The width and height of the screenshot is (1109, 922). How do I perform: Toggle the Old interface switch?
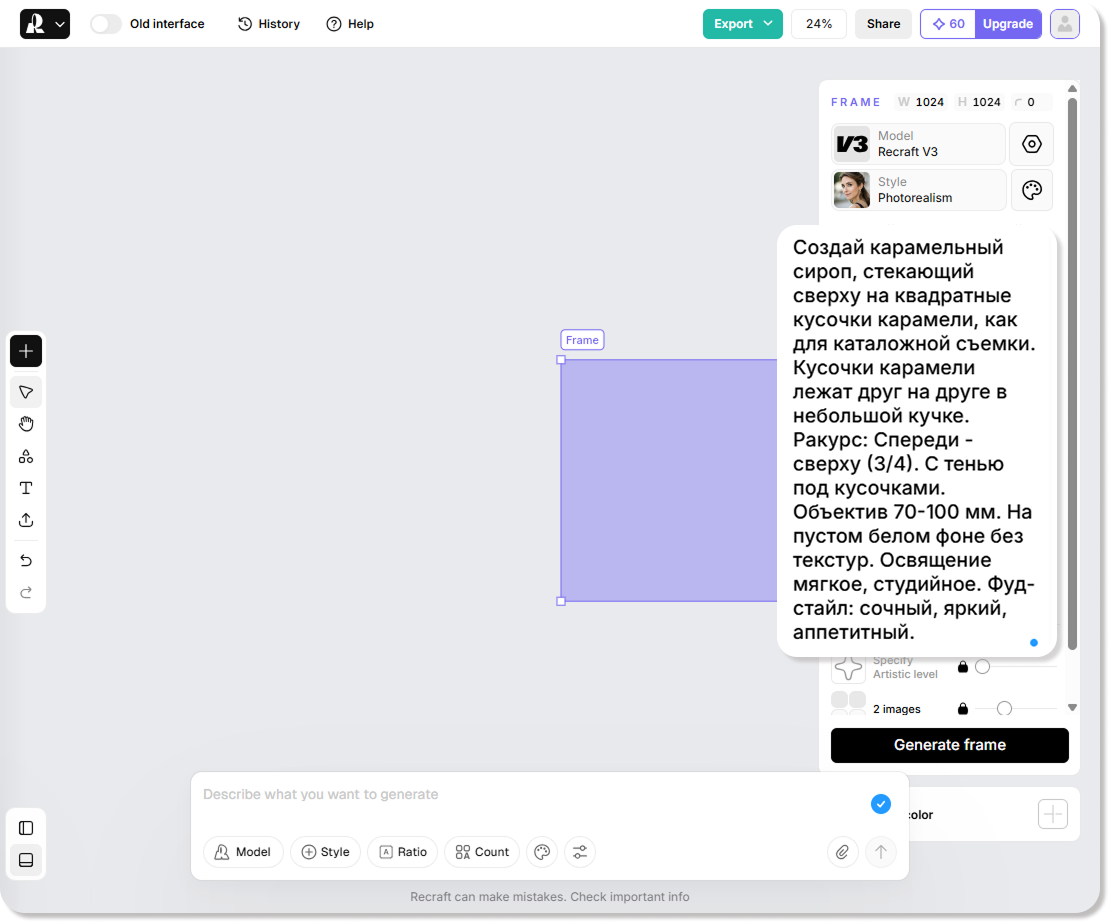[x=105, y=24]
